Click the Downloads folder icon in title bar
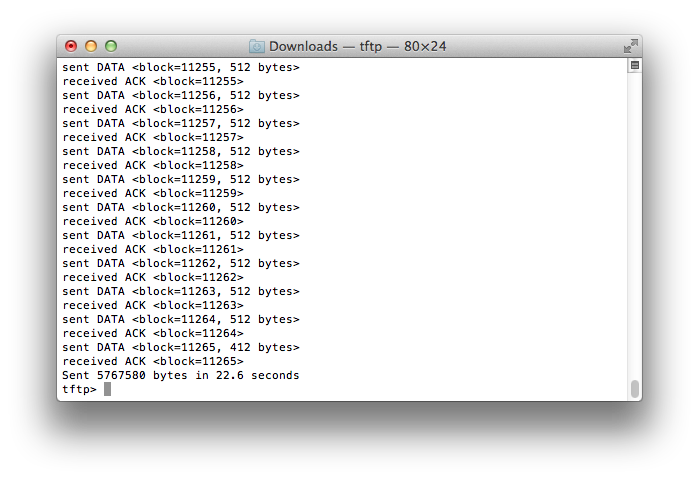Screen dimensions: 699x480 (256, 46)
